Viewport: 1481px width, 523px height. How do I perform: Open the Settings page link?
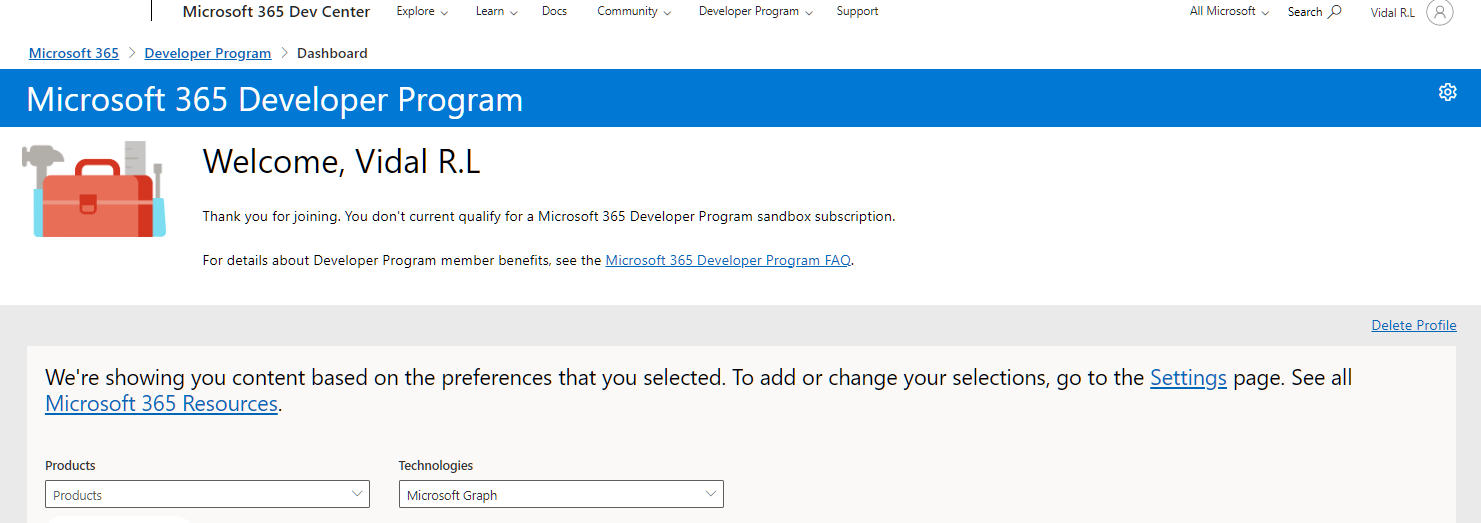pos(1188,378)
